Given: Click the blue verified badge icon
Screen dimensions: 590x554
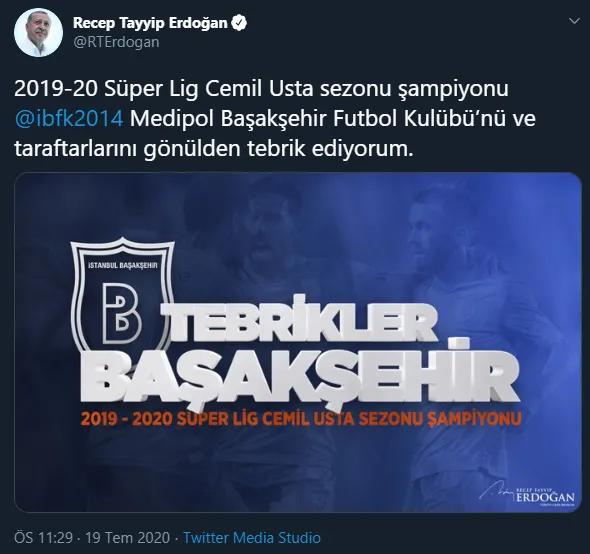Looking at the screenshot, I should tap(239, 23).
